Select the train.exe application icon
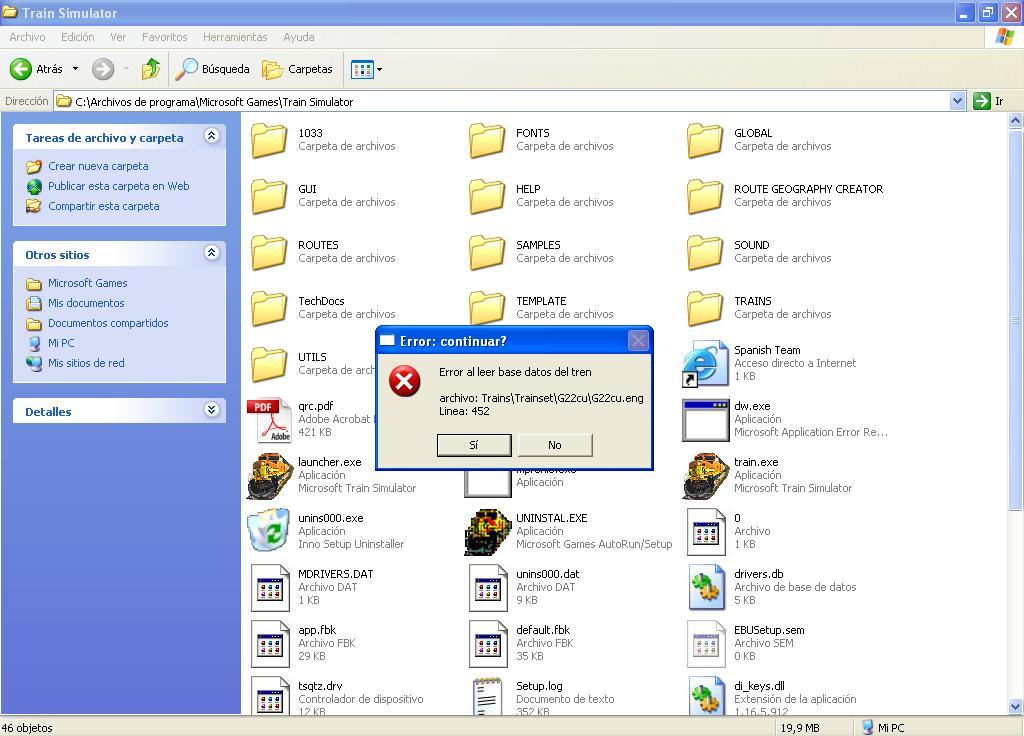The width and height of the screenshot is (1024, 736). pyautogui.click(x=706, y=475)
